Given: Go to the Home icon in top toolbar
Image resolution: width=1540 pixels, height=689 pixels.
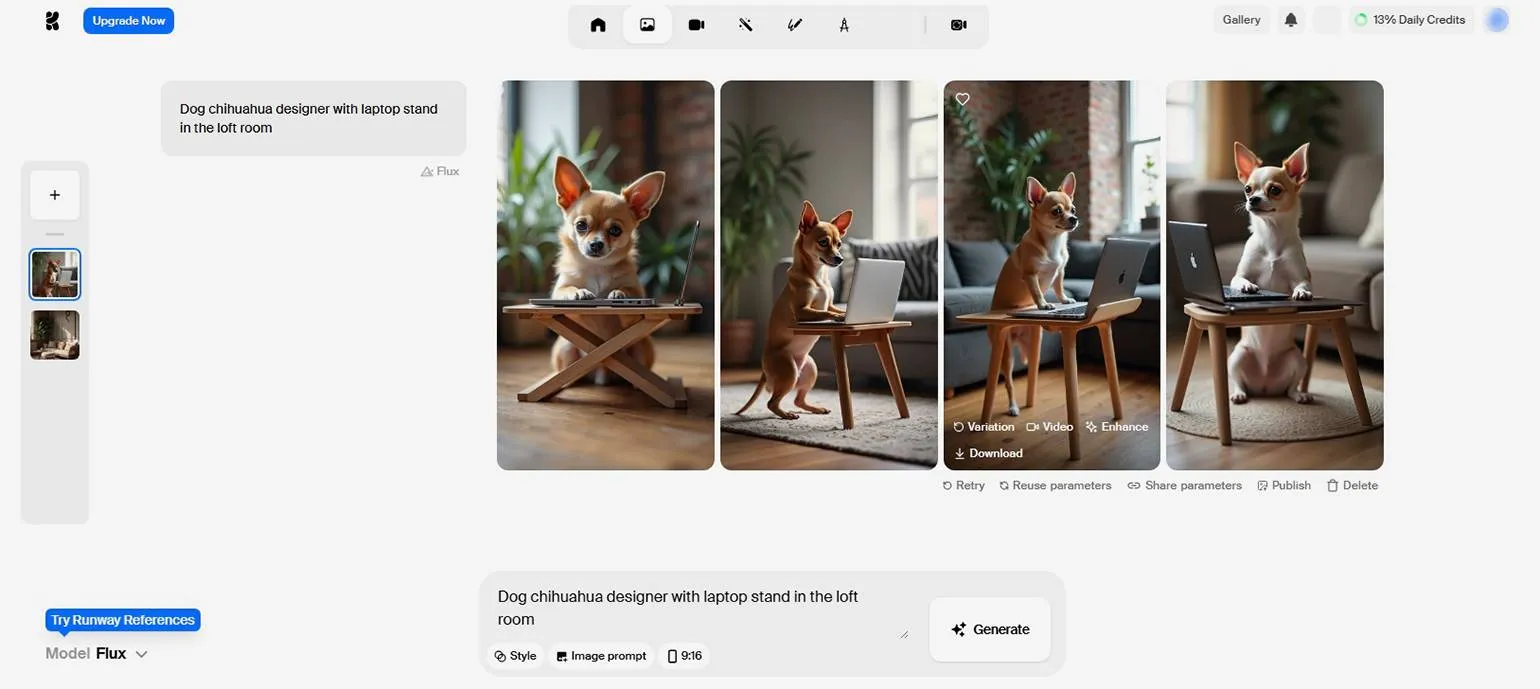Looking at the screenshot, I should click(x=598, y=25).
